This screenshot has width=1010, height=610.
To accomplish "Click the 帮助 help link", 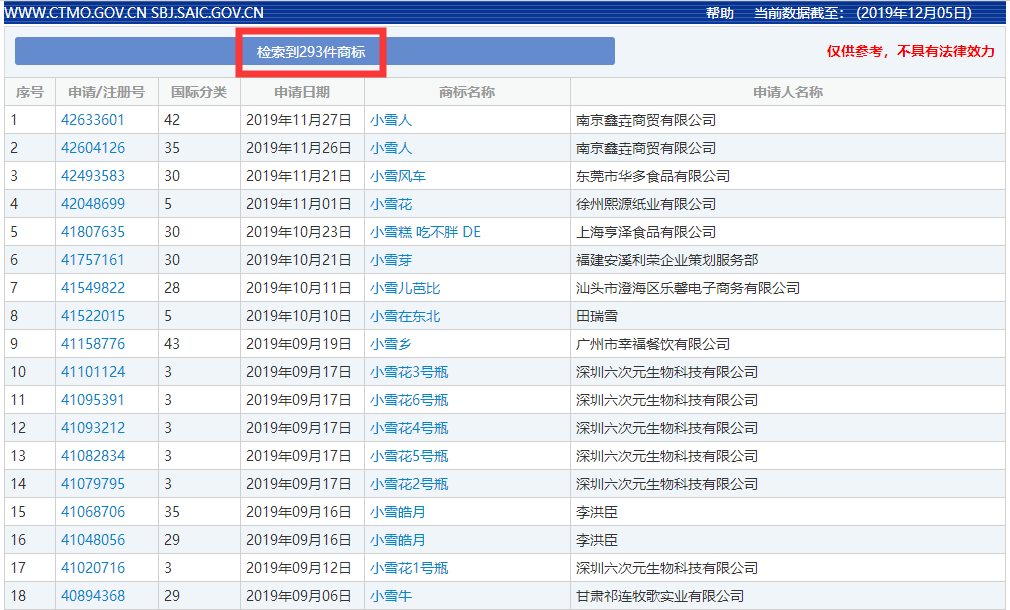I will (x=719, y=13).
